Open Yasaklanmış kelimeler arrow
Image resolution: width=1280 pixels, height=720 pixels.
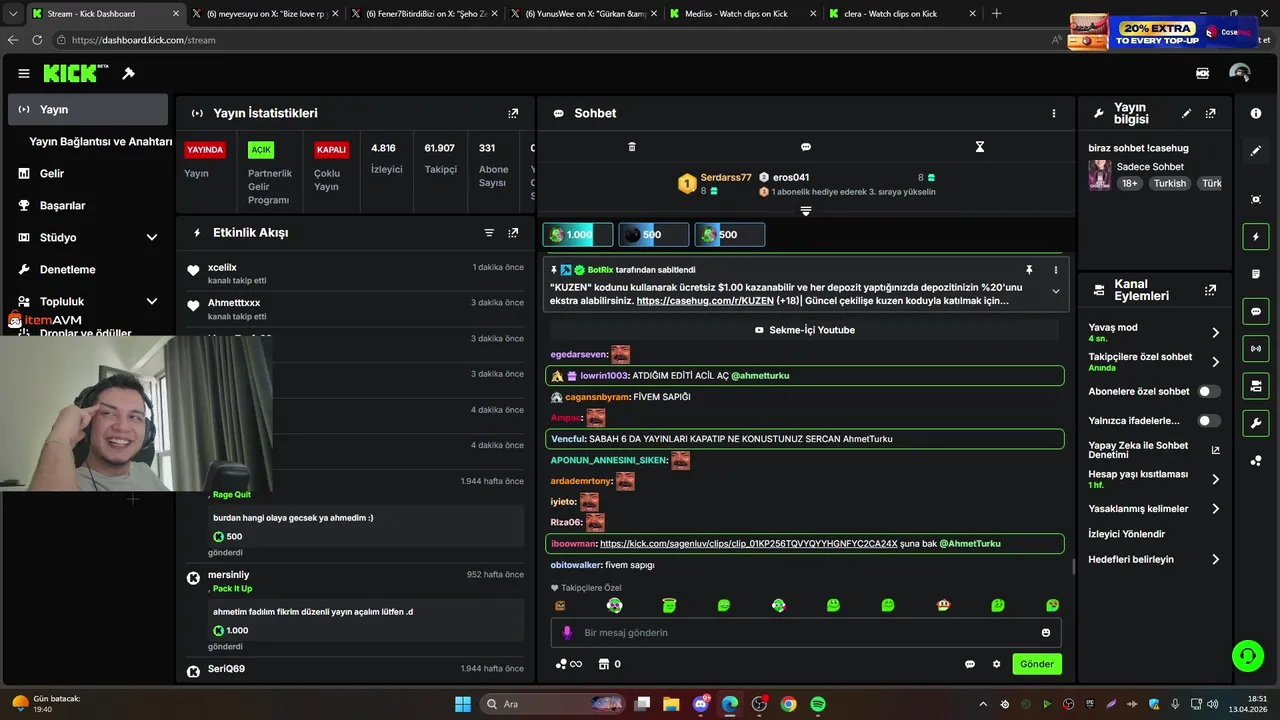[1216, 509]
